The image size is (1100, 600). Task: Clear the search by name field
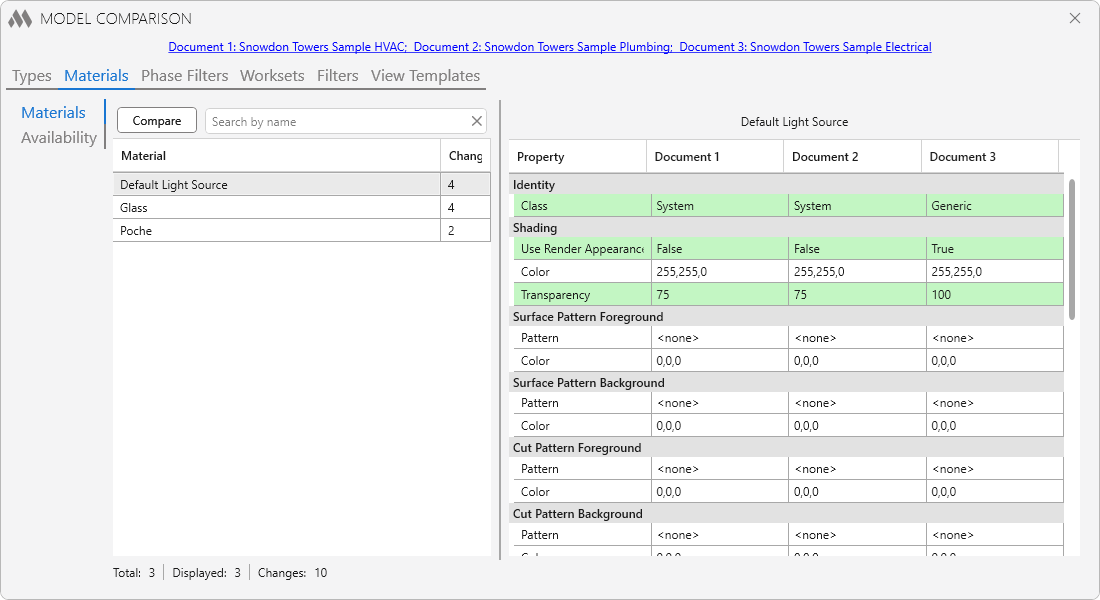[476, 121]
